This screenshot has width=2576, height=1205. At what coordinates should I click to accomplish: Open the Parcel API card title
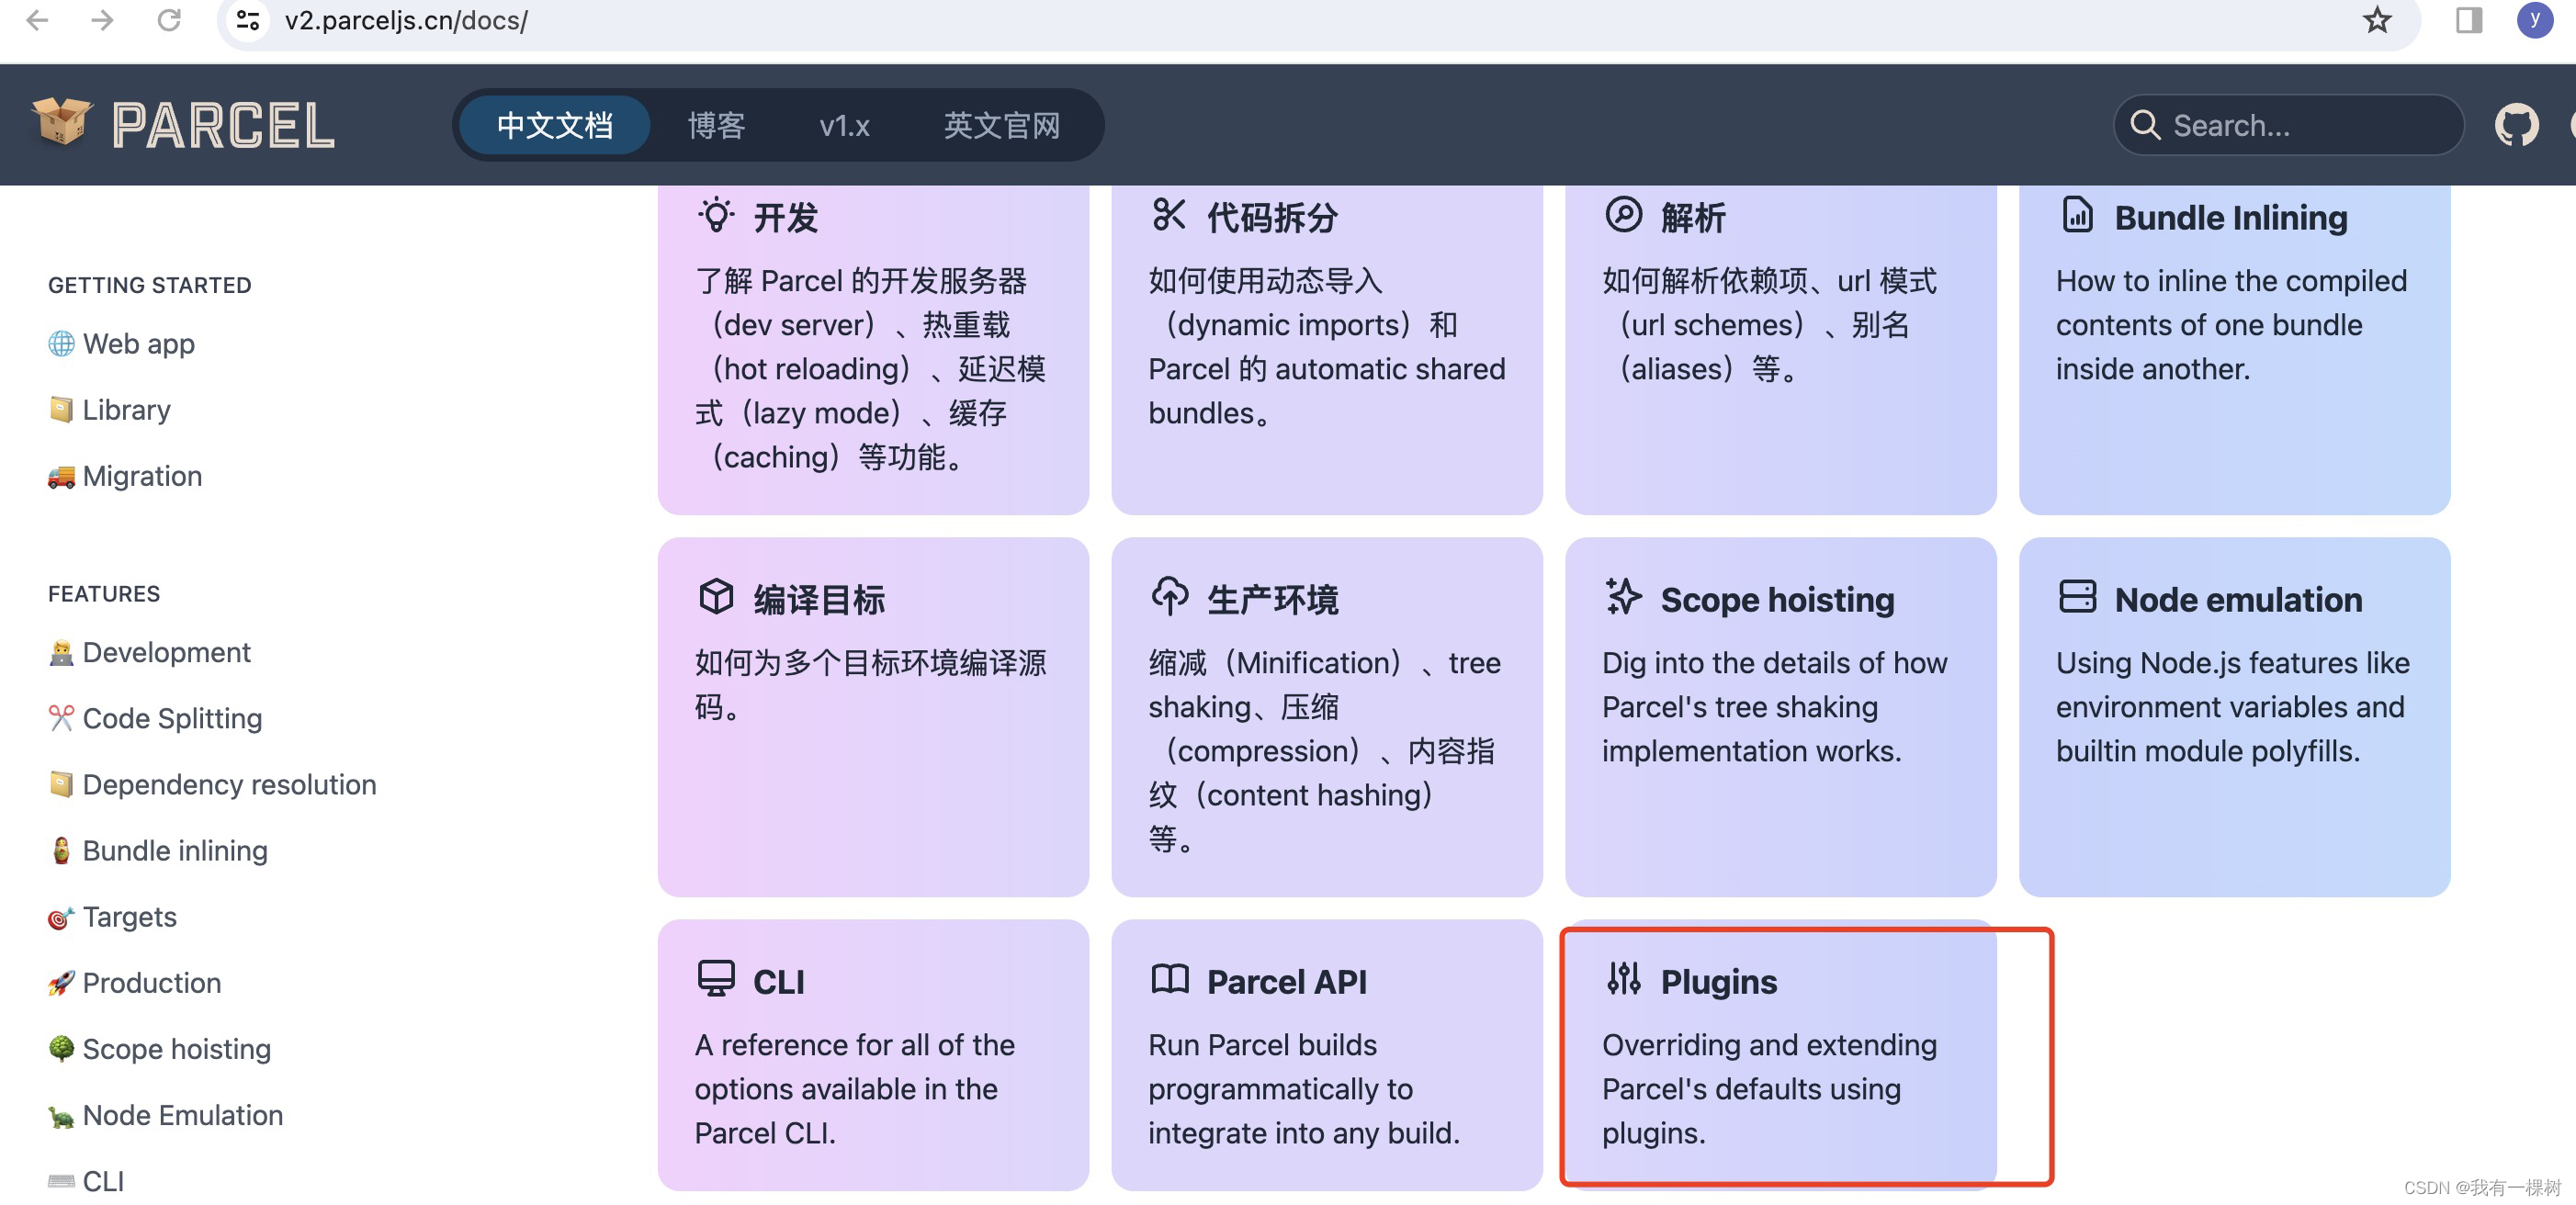(x=1286, y=981)
